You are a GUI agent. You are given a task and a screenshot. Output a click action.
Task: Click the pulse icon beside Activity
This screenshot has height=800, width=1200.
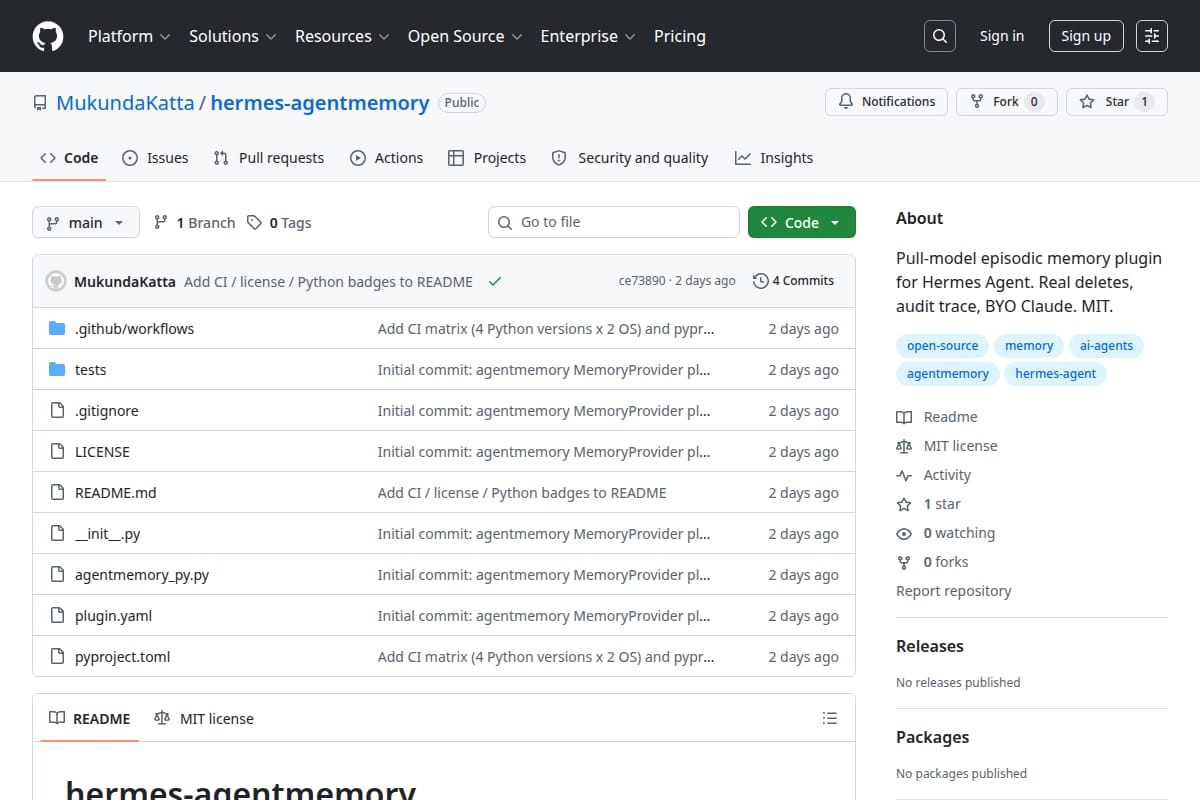pos(904,475)
